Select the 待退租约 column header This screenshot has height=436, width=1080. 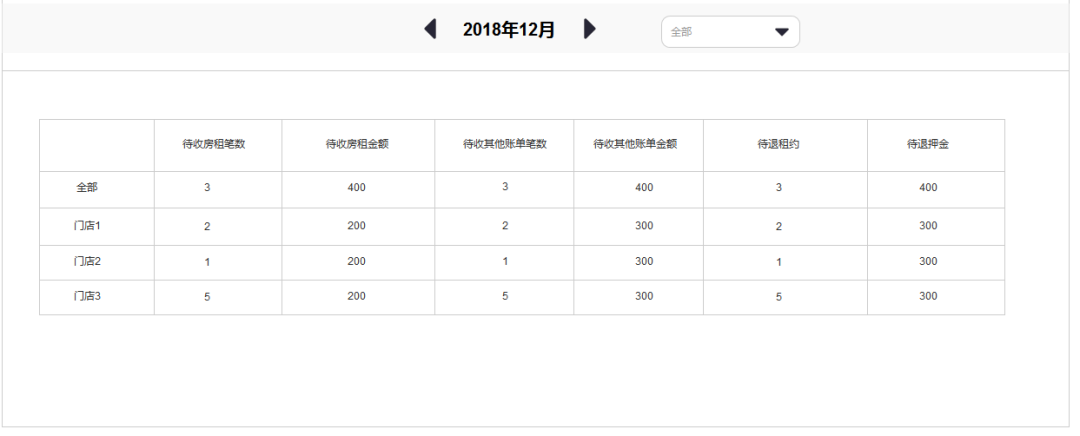tap(778, 145)
